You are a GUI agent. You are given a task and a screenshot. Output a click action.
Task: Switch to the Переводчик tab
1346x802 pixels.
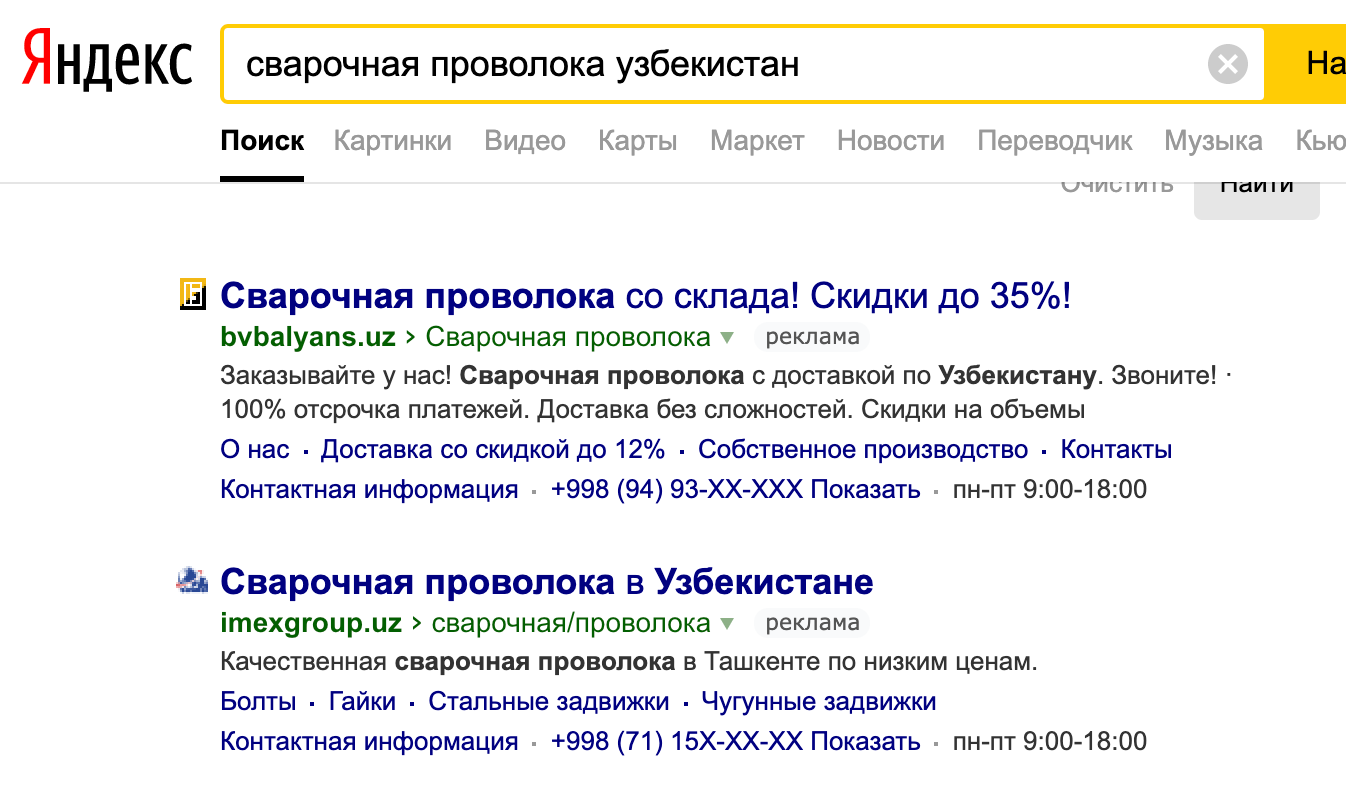tap(1054, 141)
